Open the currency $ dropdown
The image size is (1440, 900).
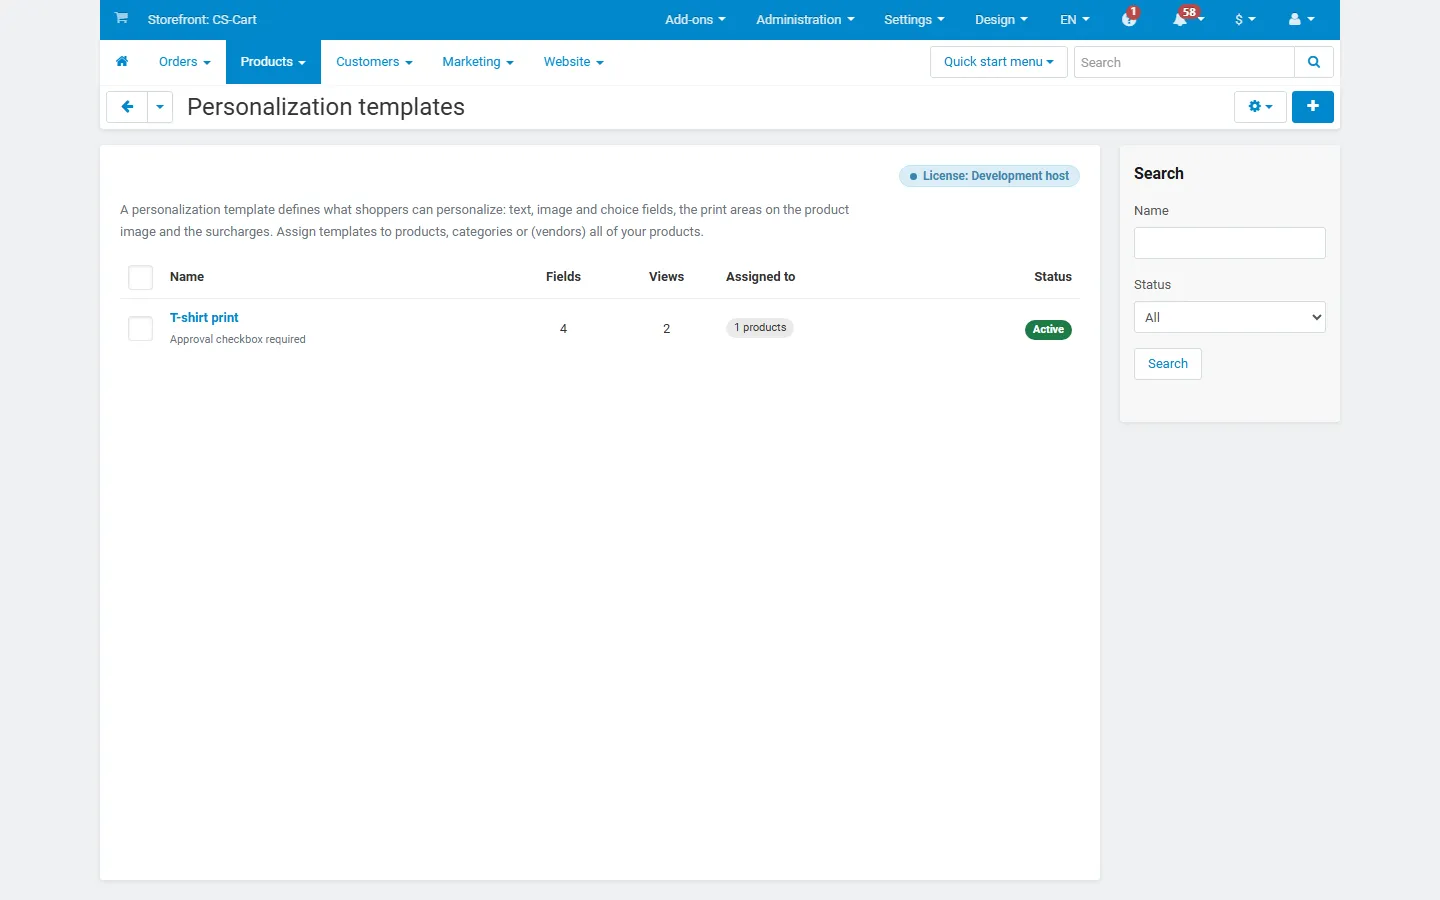[x=1245, y=19]
